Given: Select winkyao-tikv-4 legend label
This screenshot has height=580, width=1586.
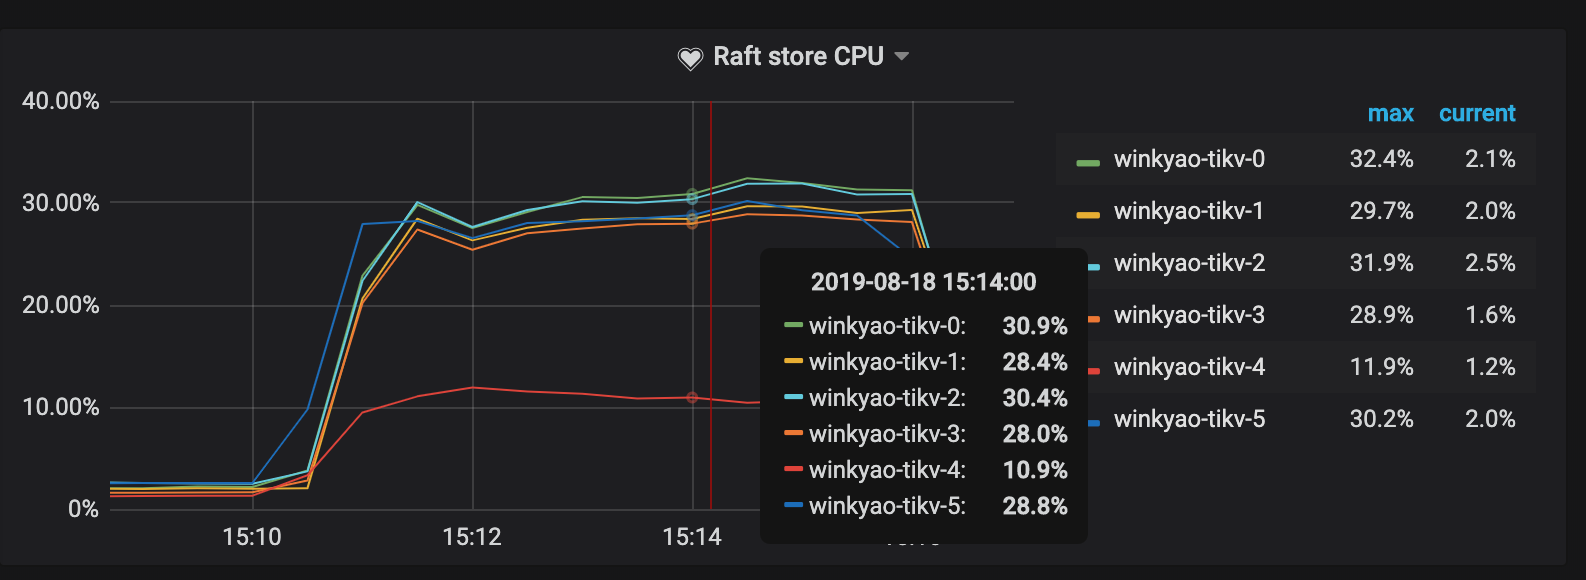Looking at the screenshot, I should [x=1189, y=368].
